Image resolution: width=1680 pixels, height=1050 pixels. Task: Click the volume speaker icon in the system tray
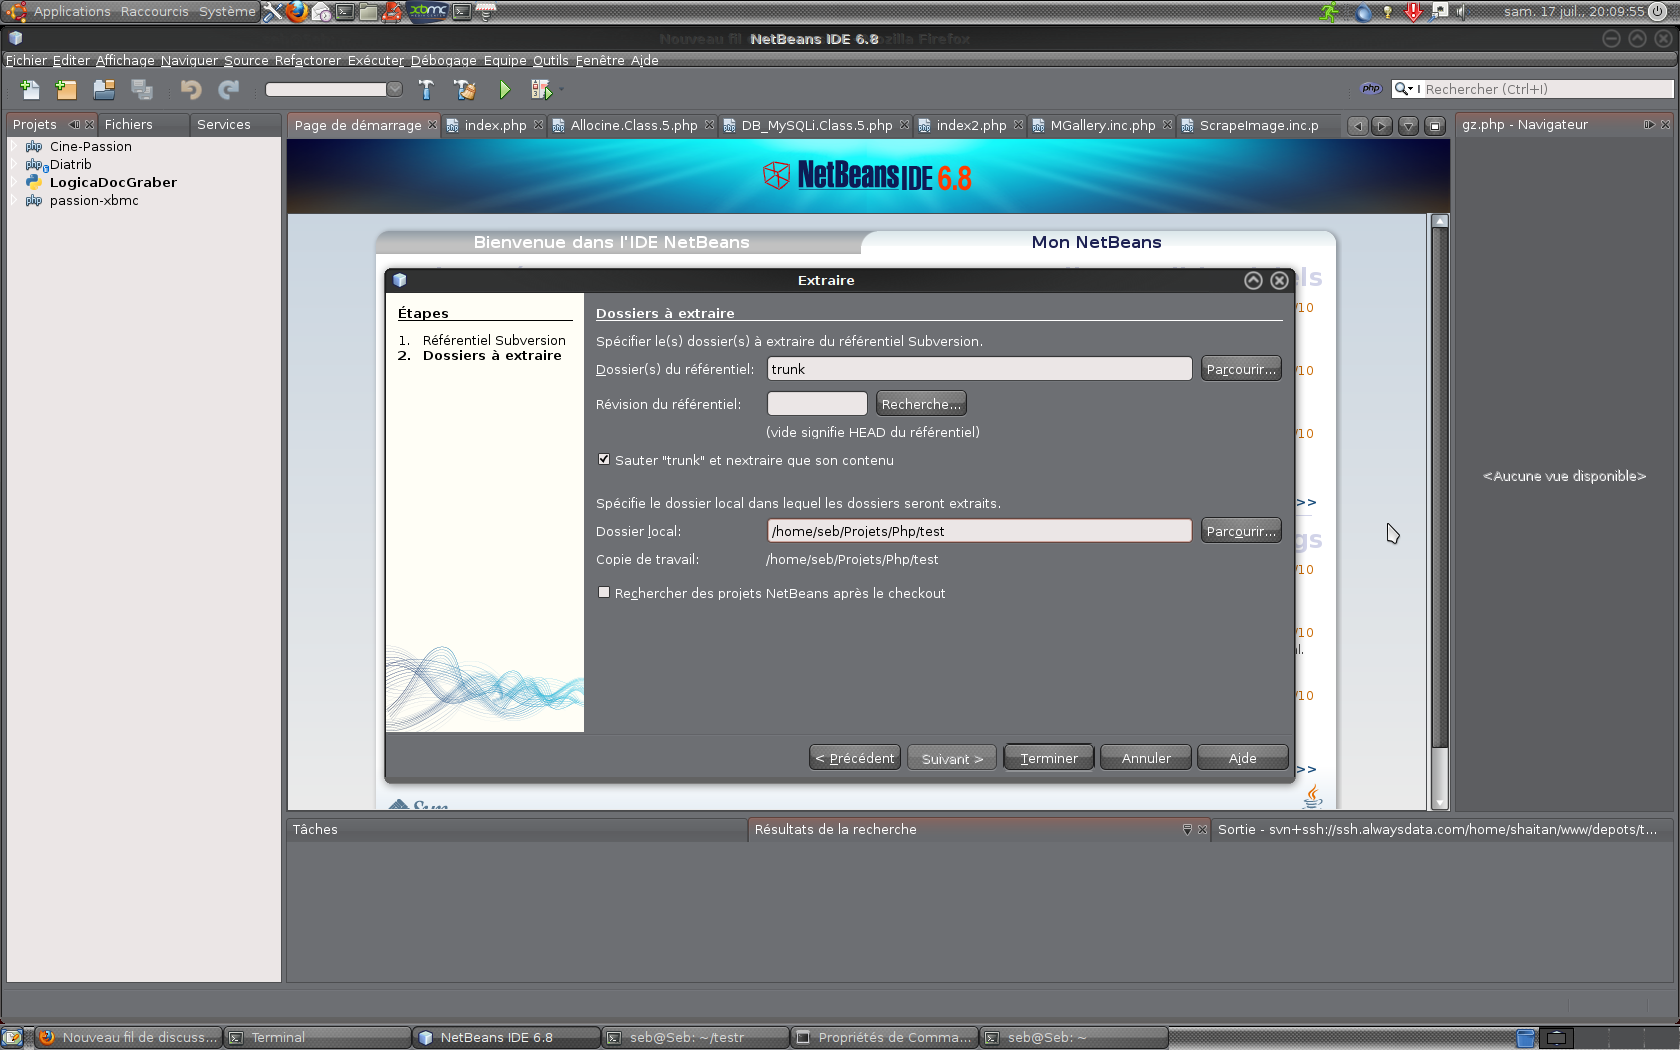(x=1462, y=11)
